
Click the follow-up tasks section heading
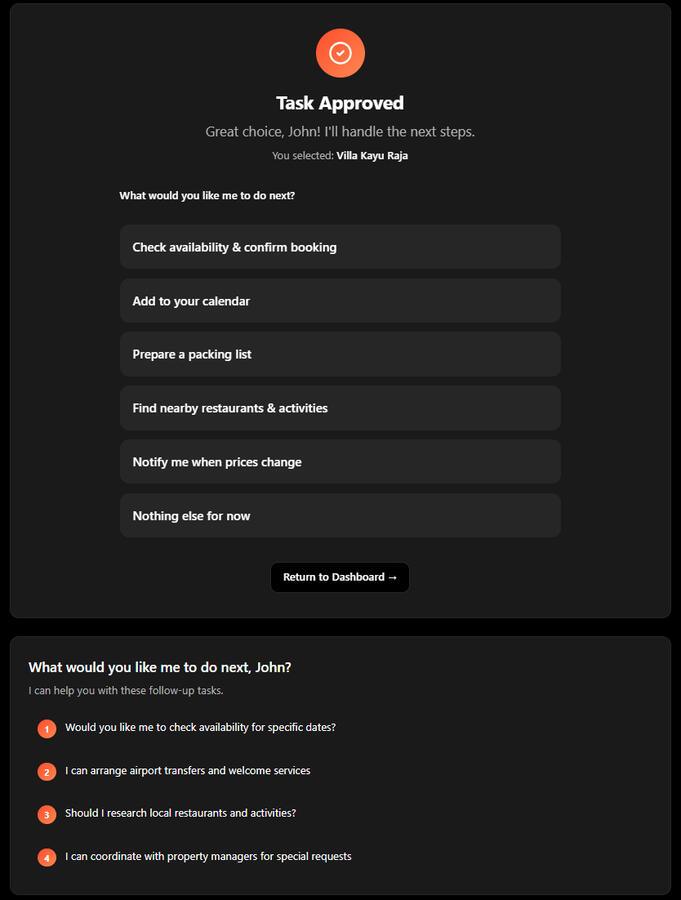[x=160, y=667]
